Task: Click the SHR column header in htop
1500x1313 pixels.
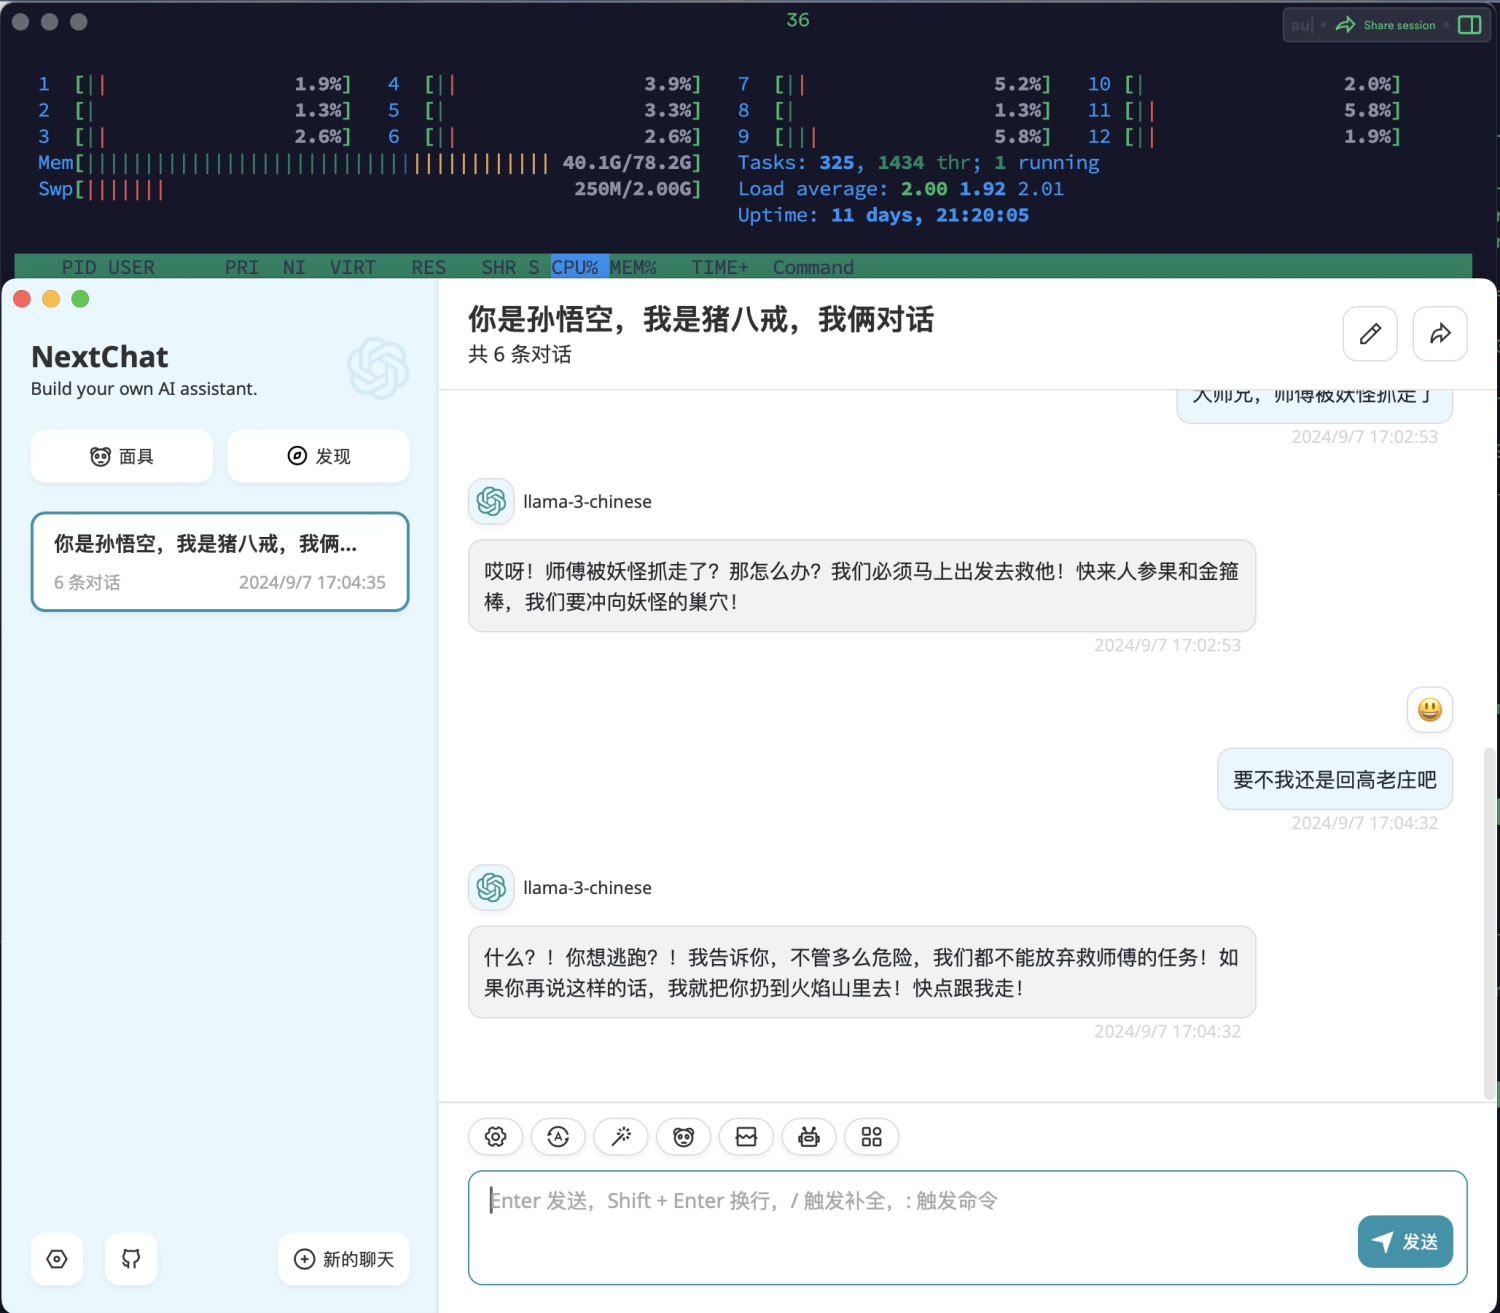Action: [x=499, y=267]
